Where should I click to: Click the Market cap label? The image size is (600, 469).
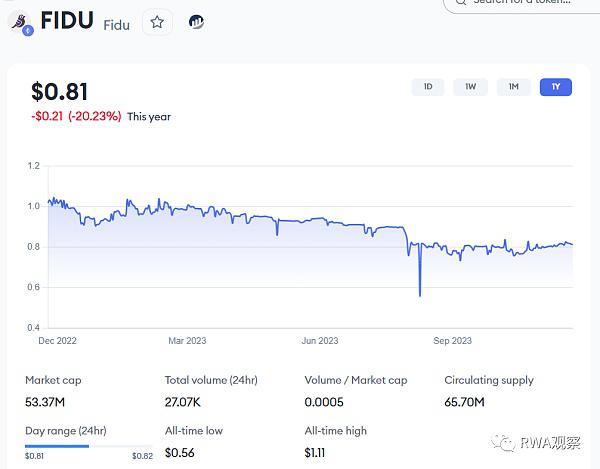pos(55,380)
